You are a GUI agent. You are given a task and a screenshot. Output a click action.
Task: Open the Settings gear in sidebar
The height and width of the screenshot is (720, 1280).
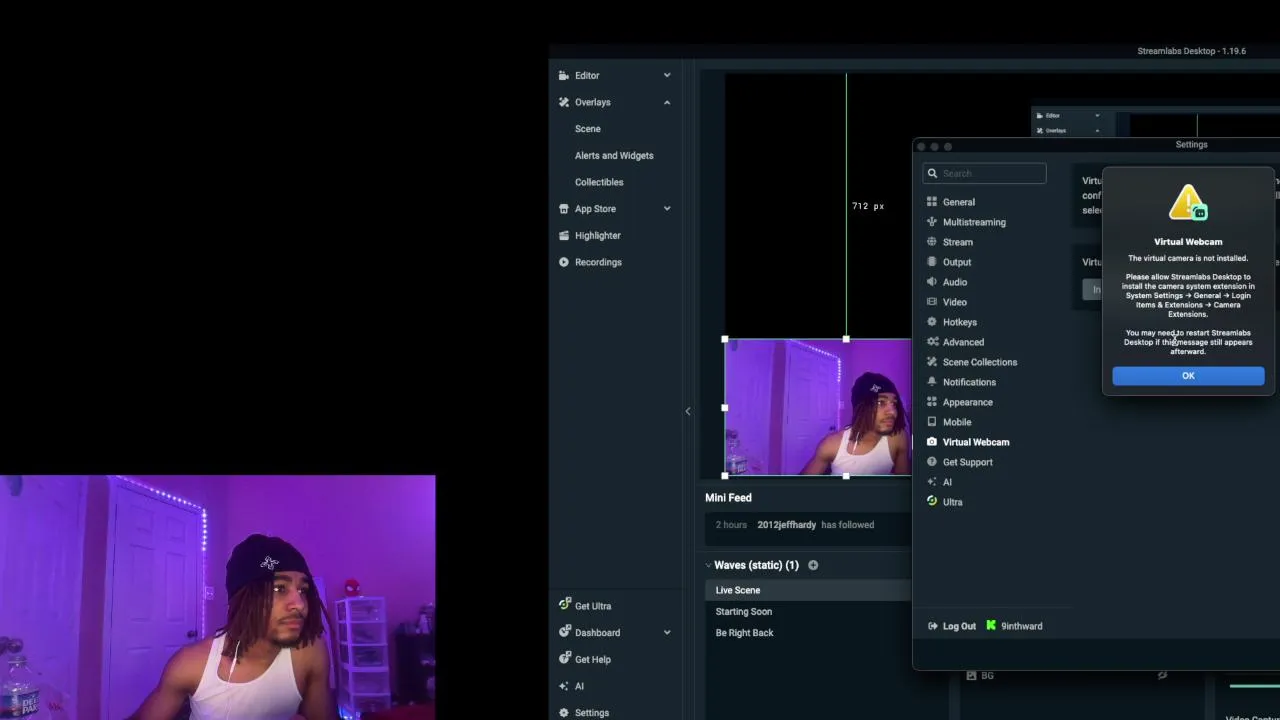564,713
